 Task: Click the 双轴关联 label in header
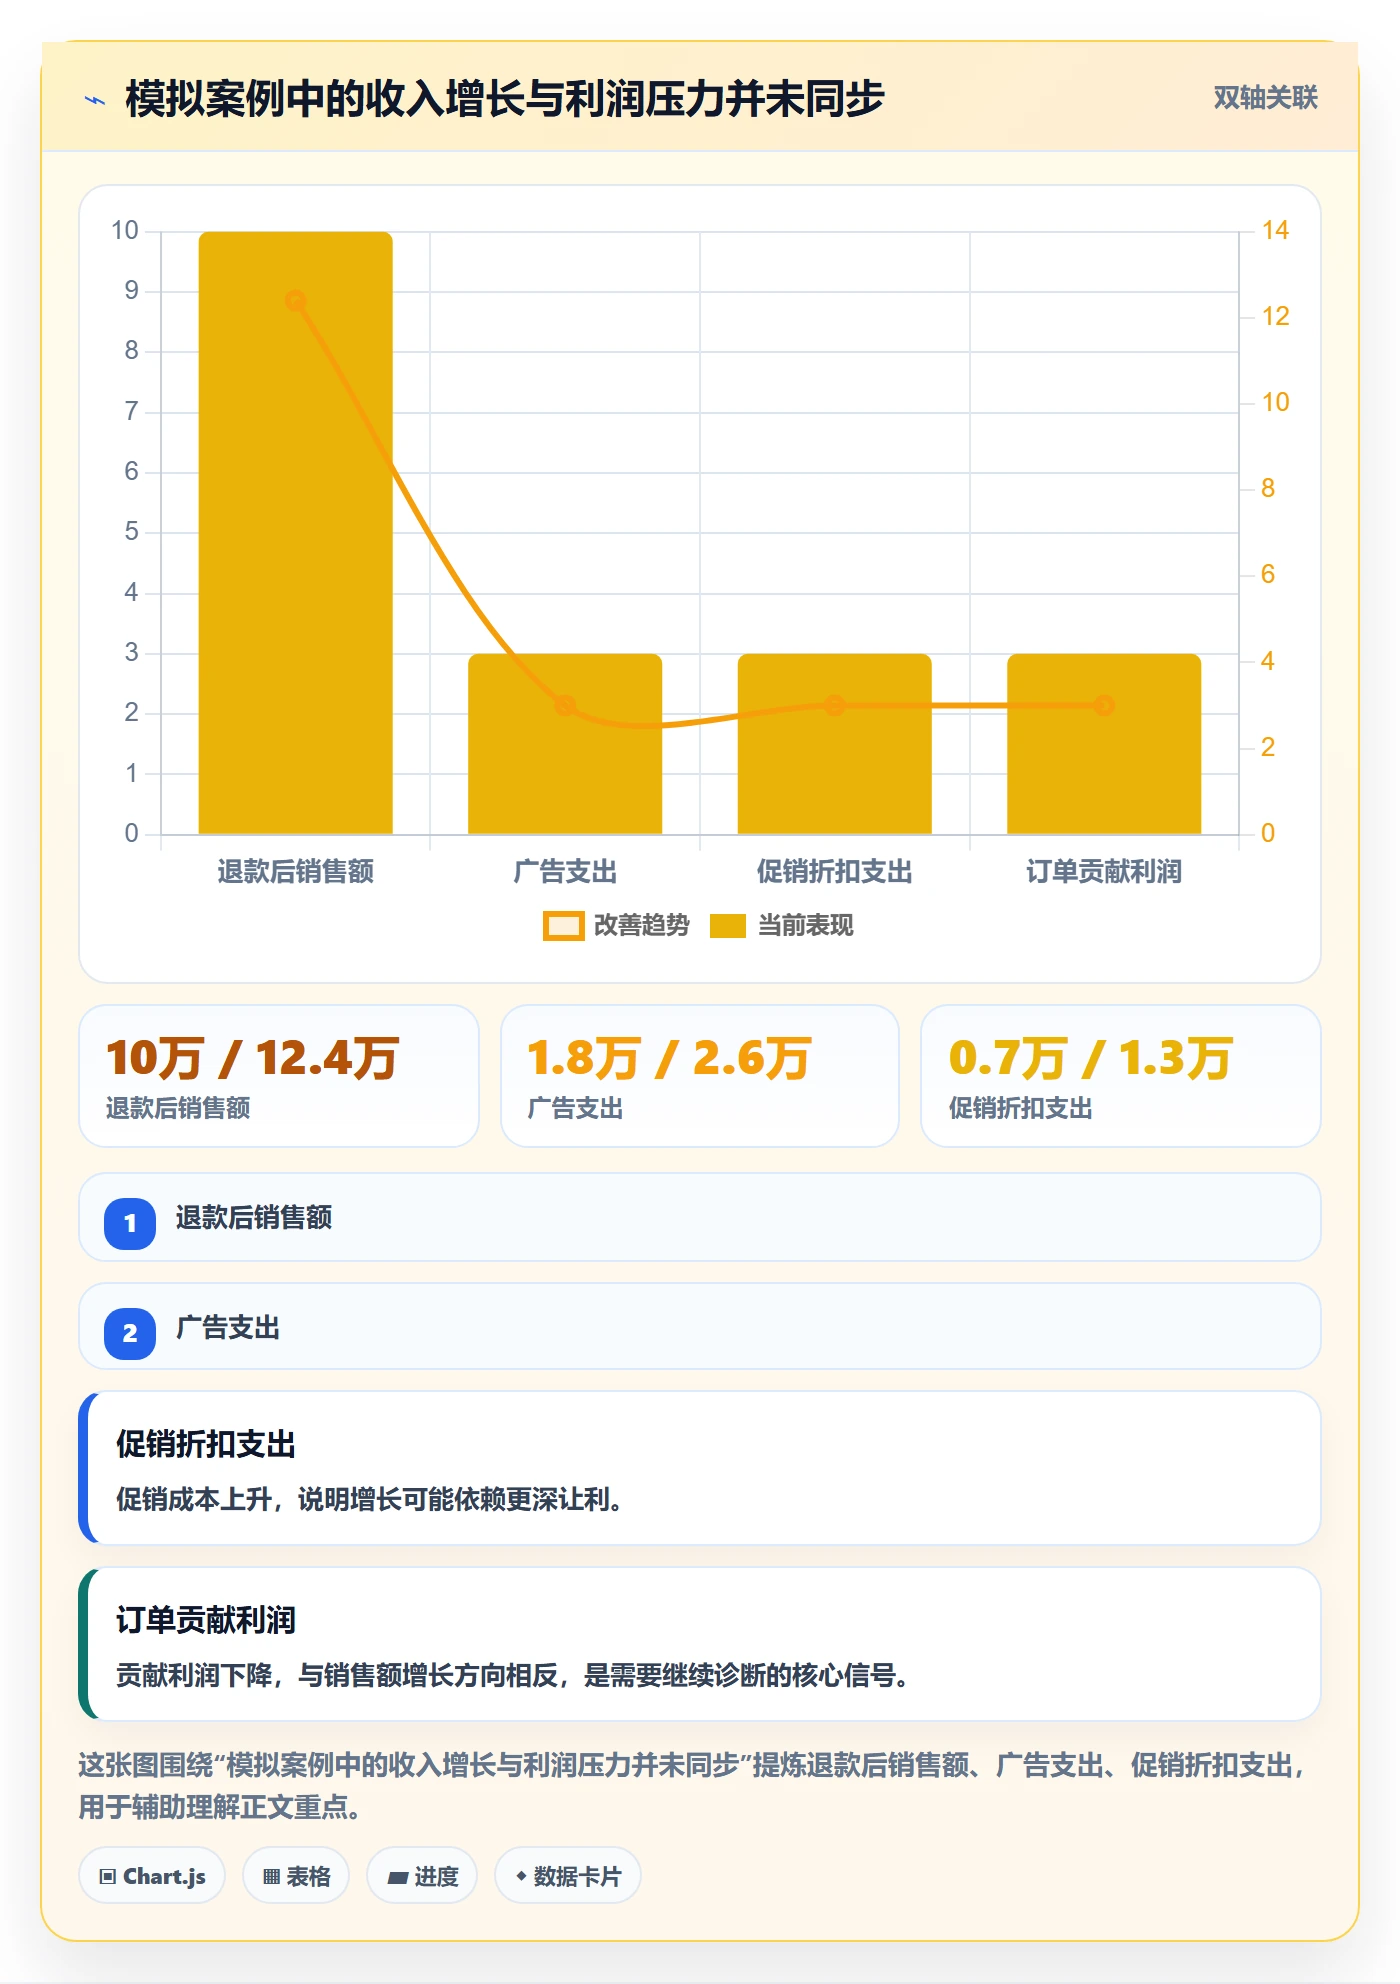pyautogui.click(x=1265, y=98)
